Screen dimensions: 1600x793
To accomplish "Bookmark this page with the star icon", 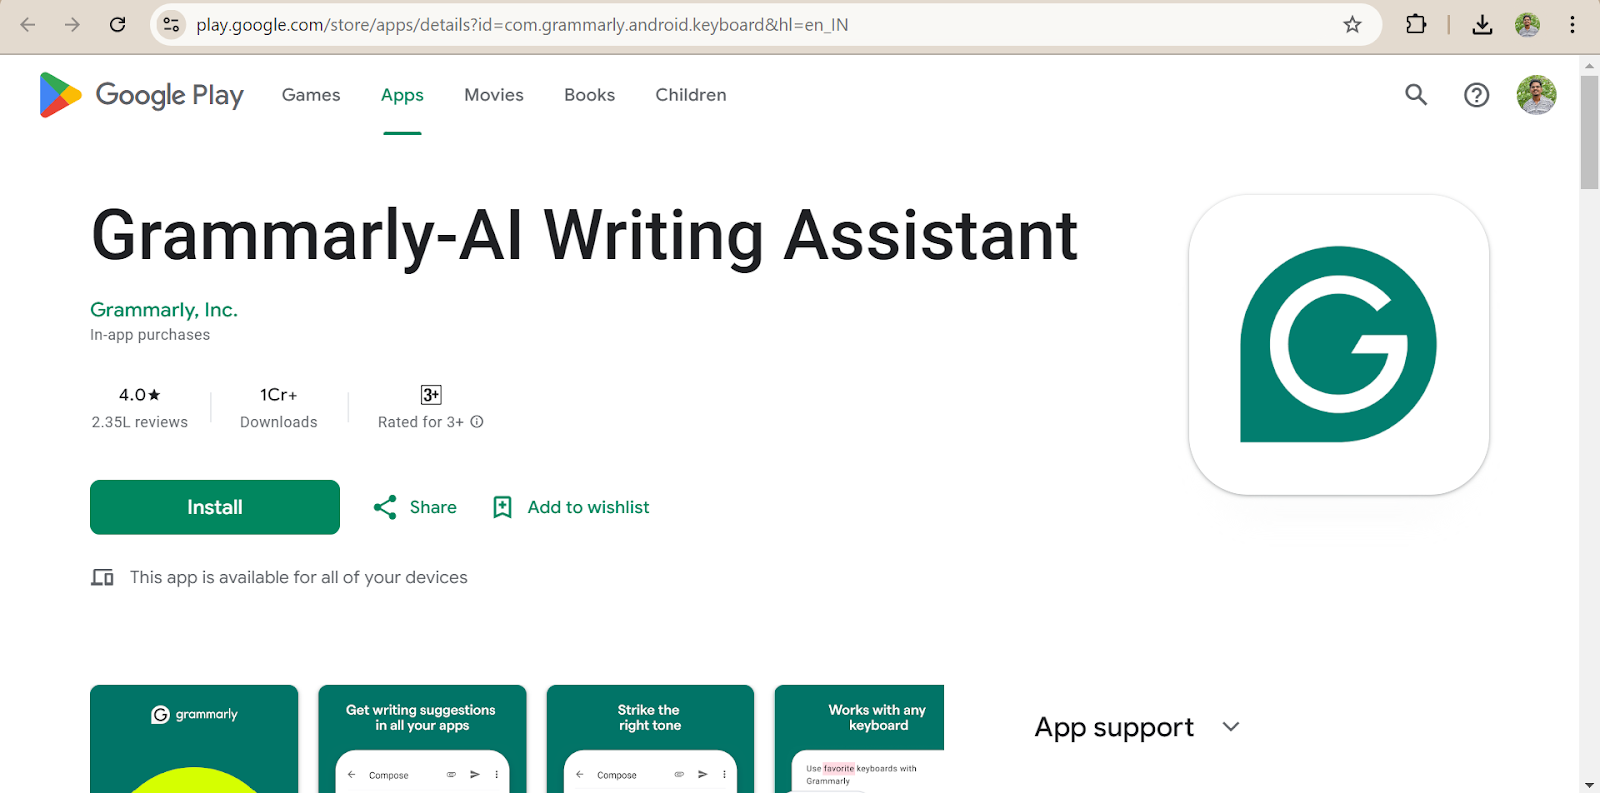I will point(1352,25).
